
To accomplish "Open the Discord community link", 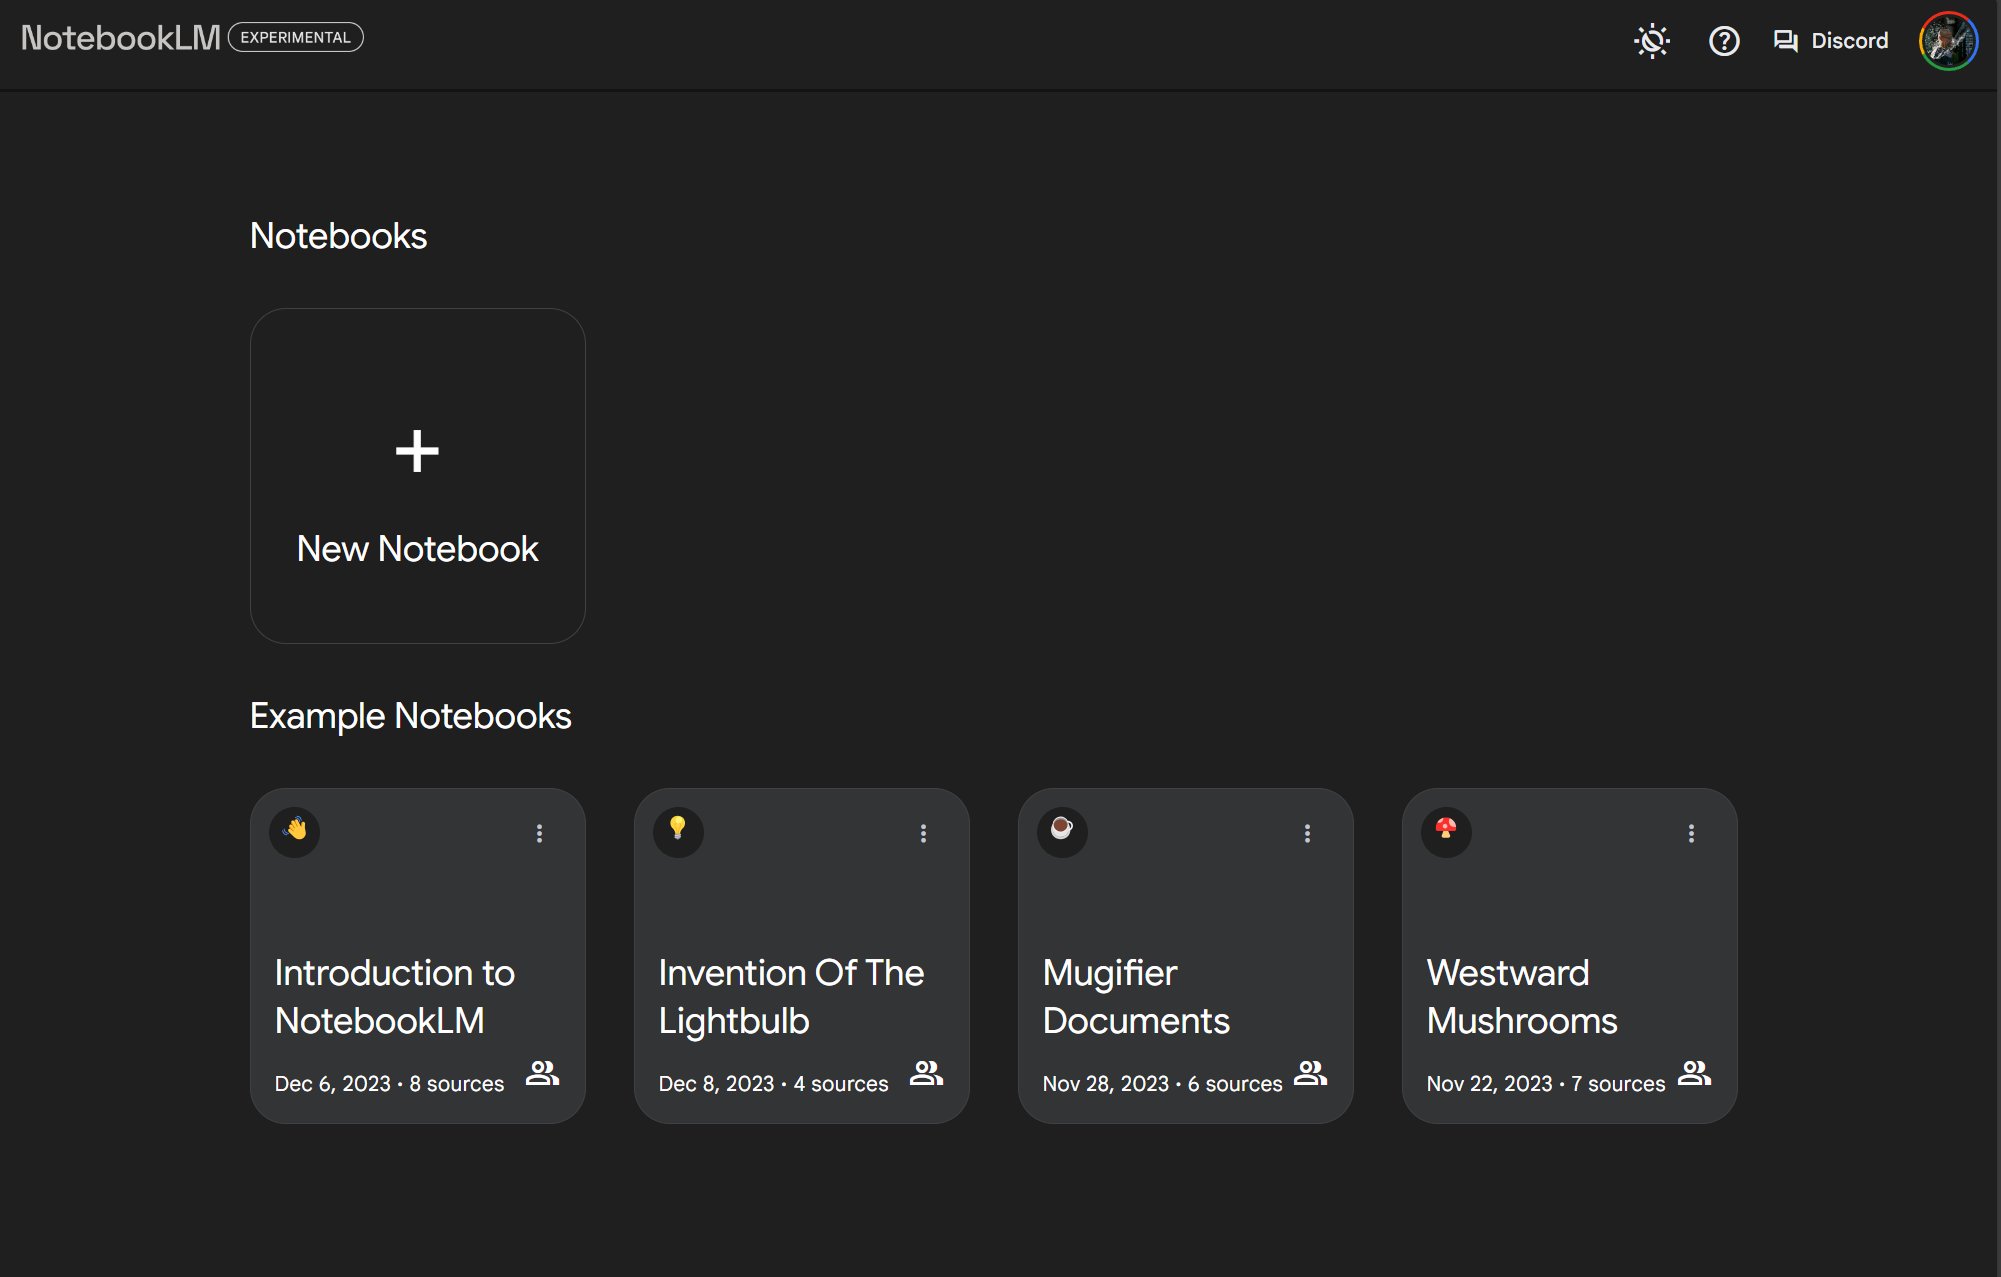I will click(1831, 41).
